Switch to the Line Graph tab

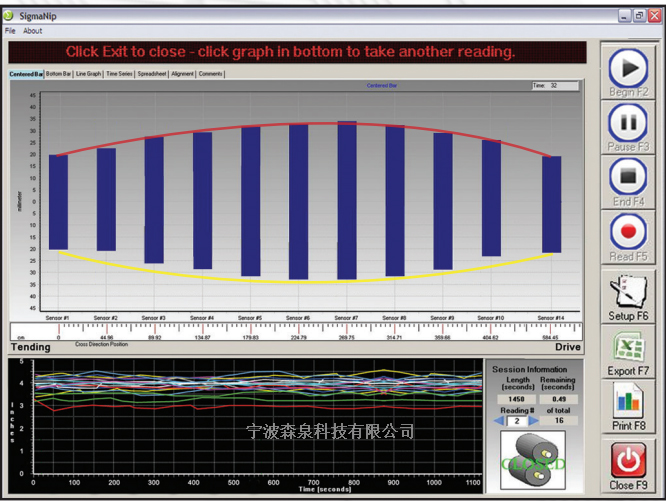[x=89, y=74]
